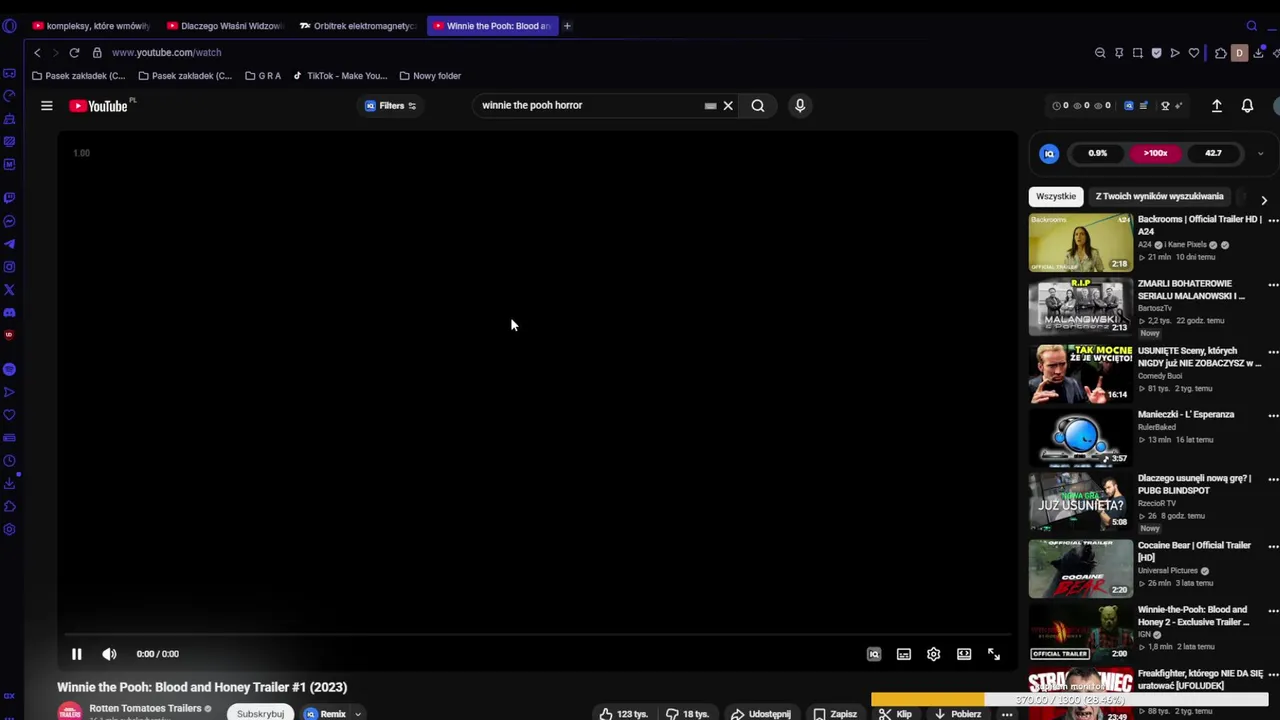Screen dimensions: 1280x720
Task: Open options for Manieczki video
Action: [1273, 415]
